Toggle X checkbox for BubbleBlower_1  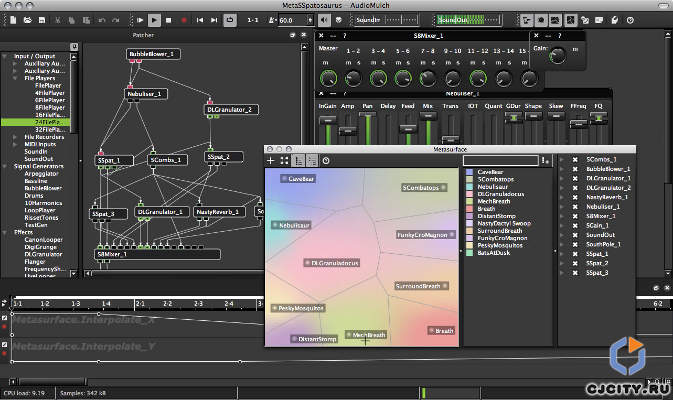coord(575,169)
